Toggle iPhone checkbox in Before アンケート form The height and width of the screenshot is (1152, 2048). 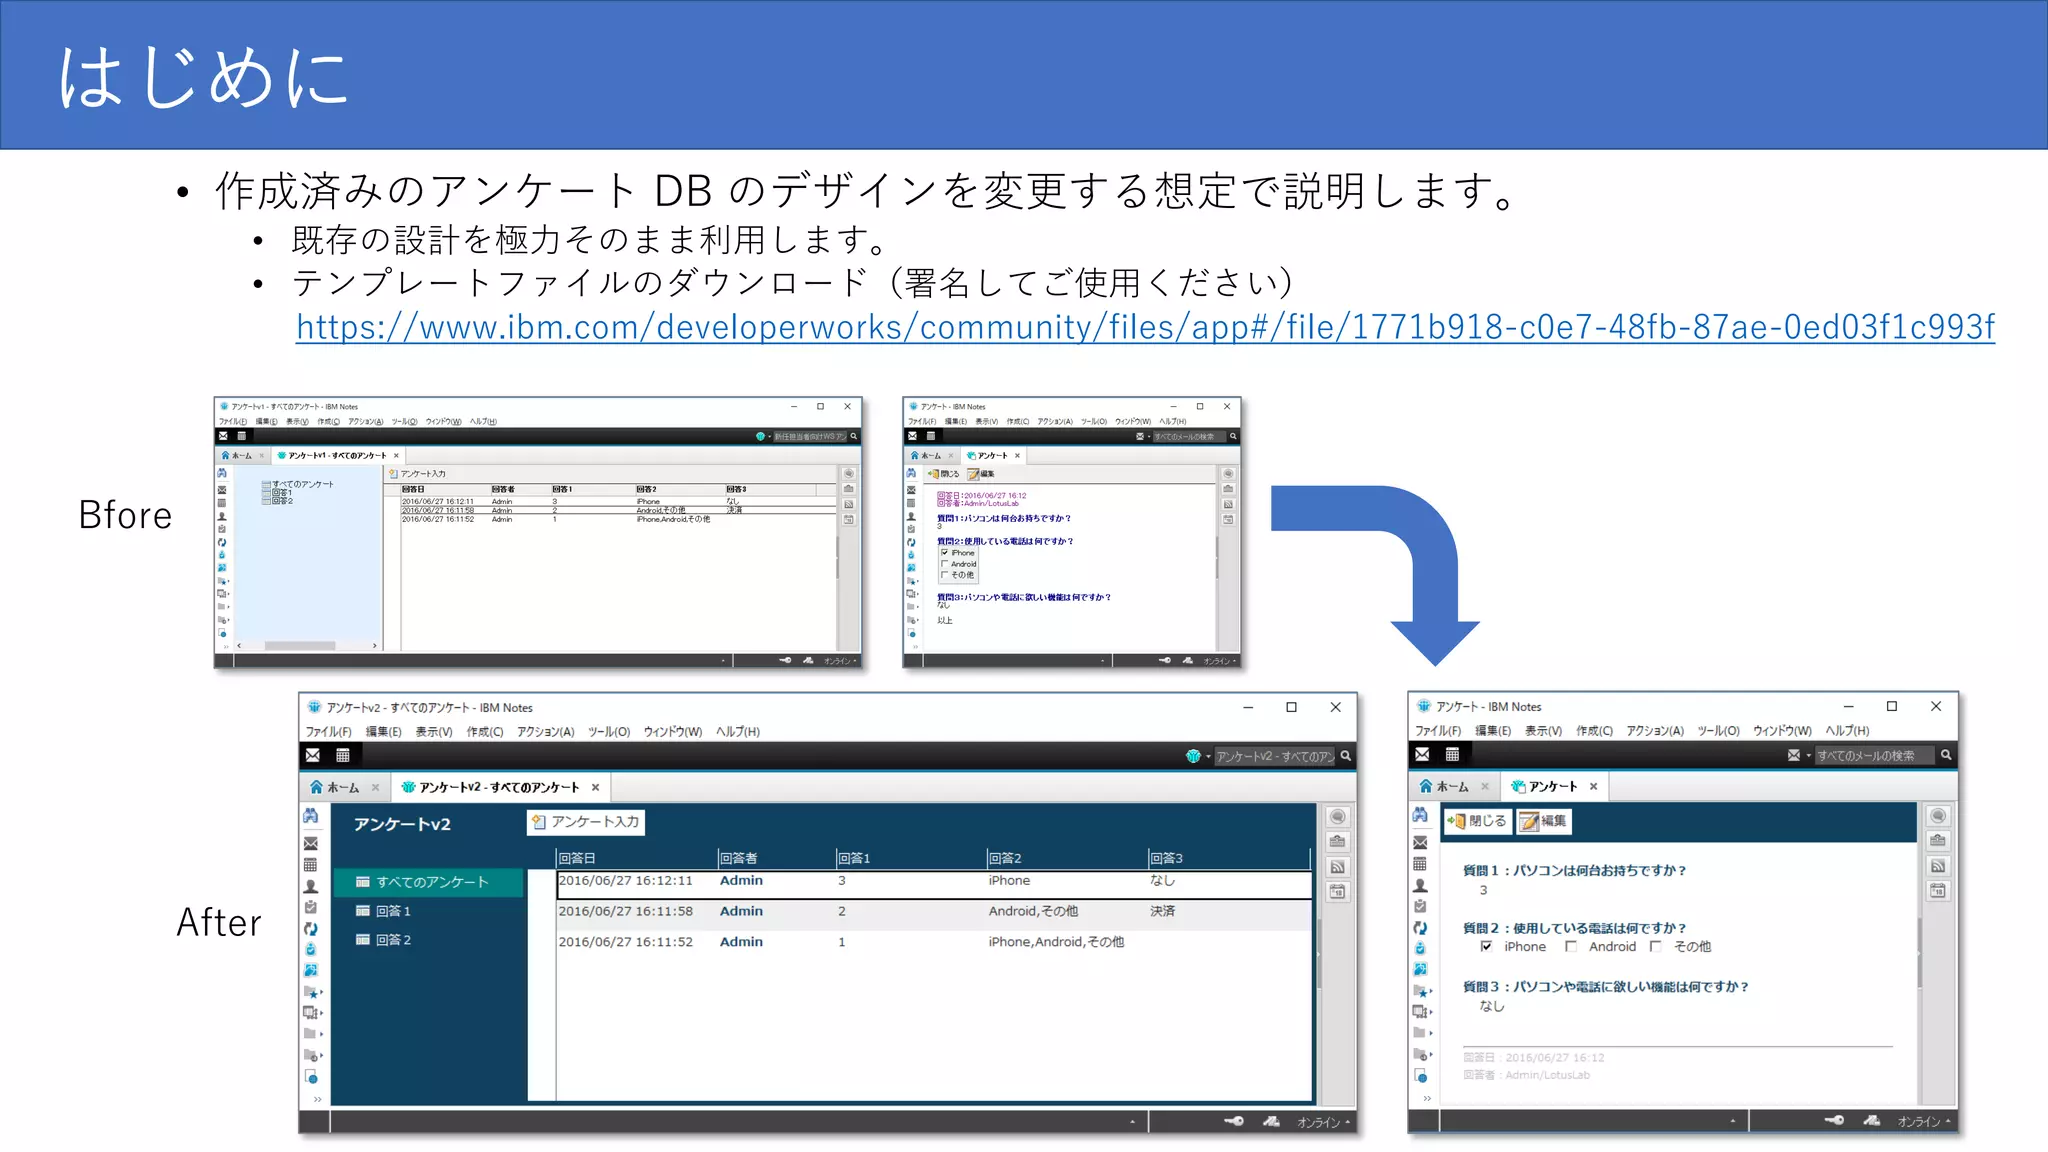945,553
